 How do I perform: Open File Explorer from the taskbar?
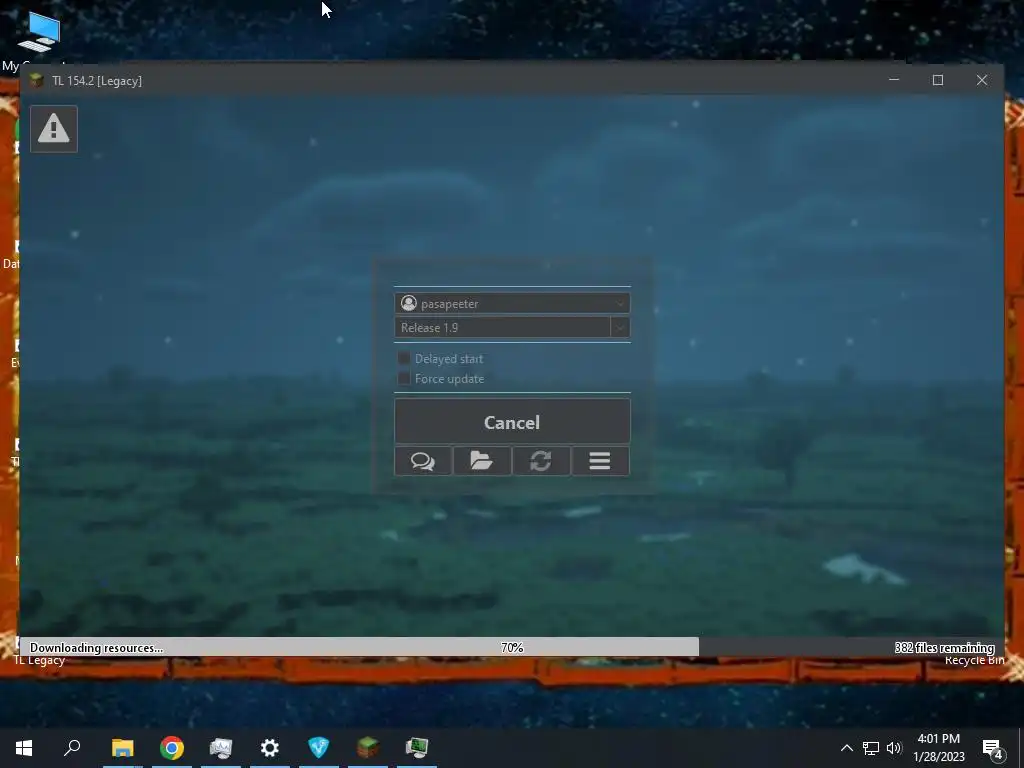(x=123, y=748)
